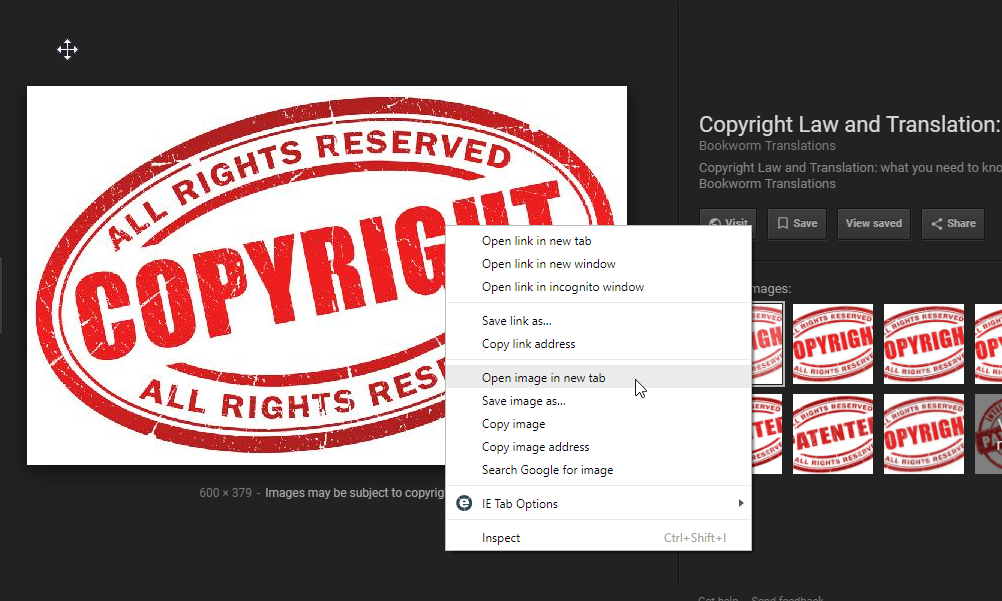
Task: Choose 'Search Google for image'
Action: 598,470
